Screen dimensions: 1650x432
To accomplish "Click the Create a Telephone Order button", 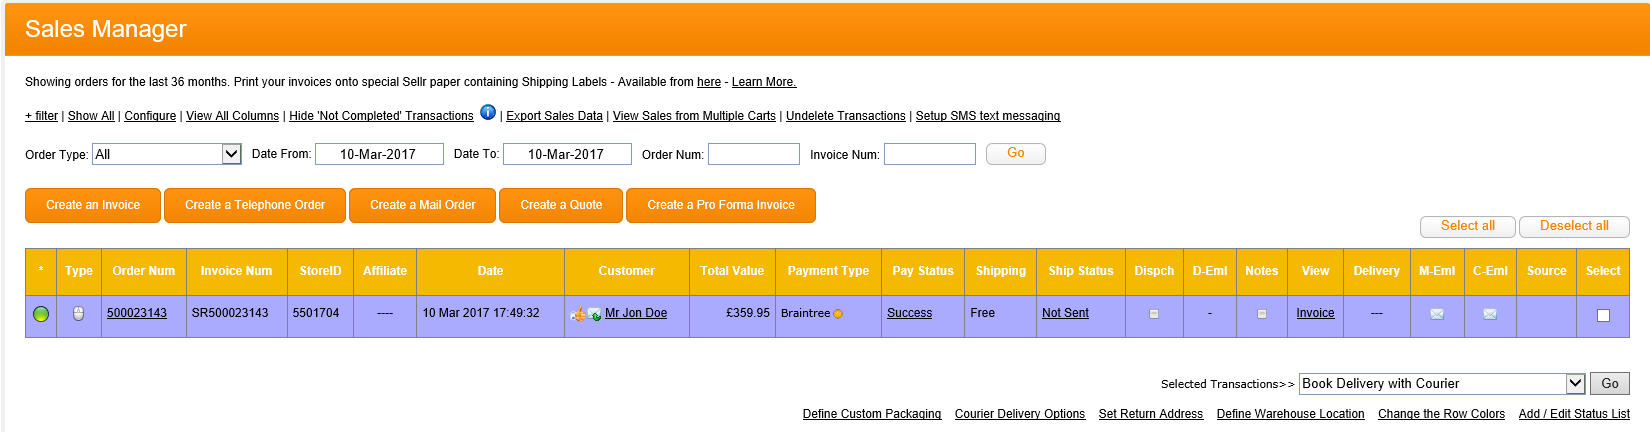I will pos(255,205).
